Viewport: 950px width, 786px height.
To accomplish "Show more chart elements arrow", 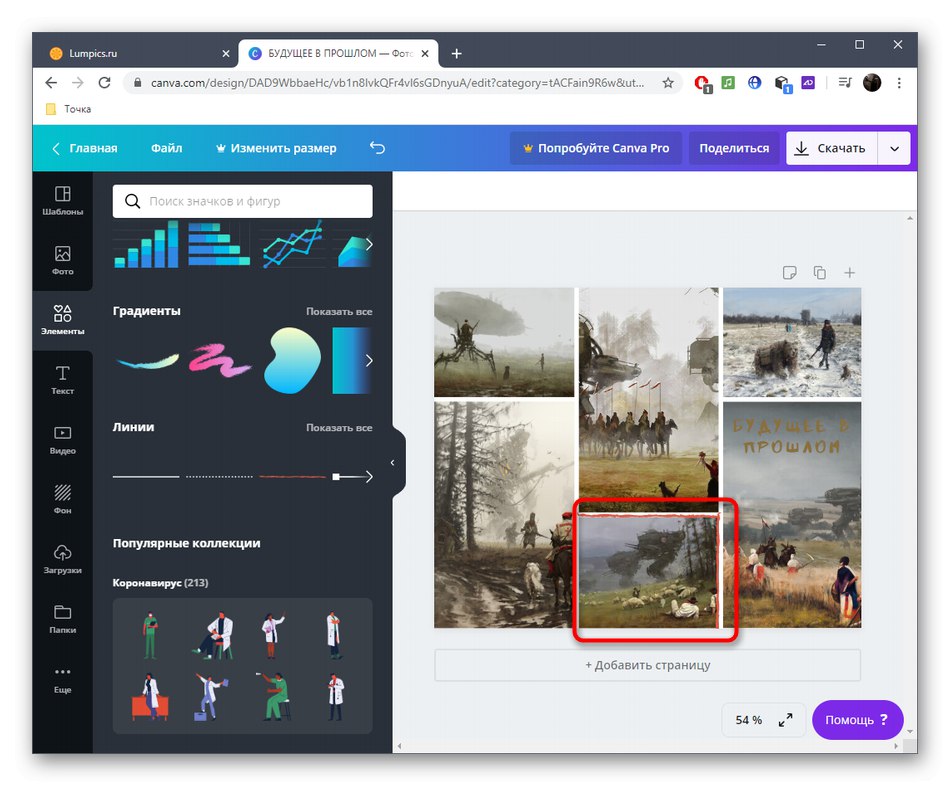I will click(x=368, y=244).
